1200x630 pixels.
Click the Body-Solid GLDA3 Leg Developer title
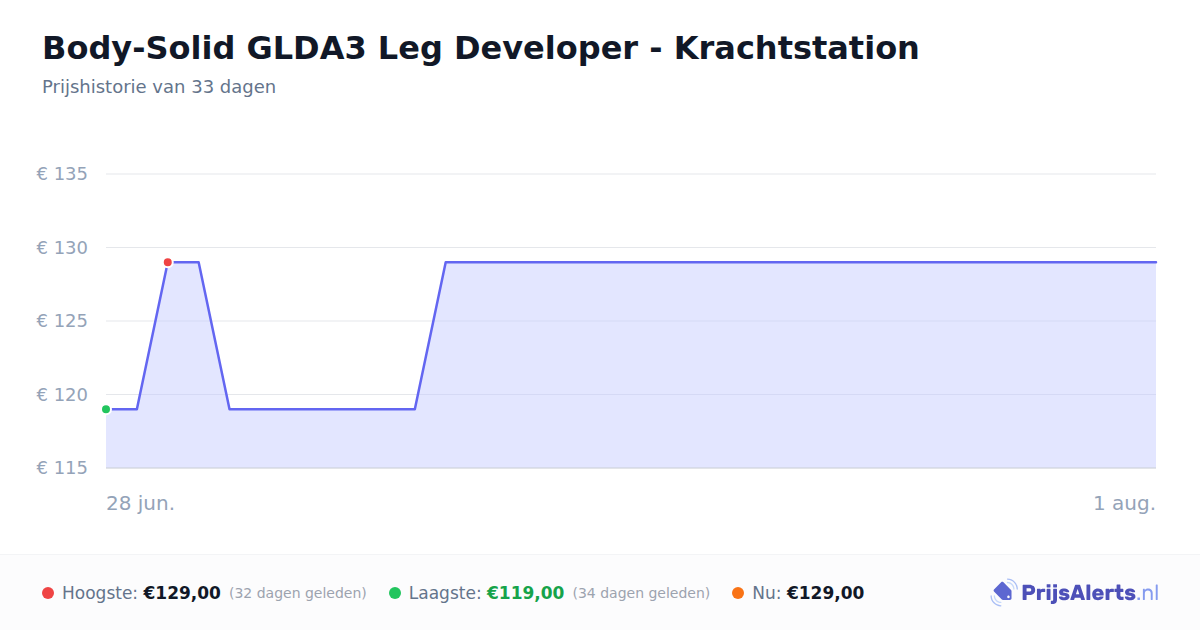point(480,47)
